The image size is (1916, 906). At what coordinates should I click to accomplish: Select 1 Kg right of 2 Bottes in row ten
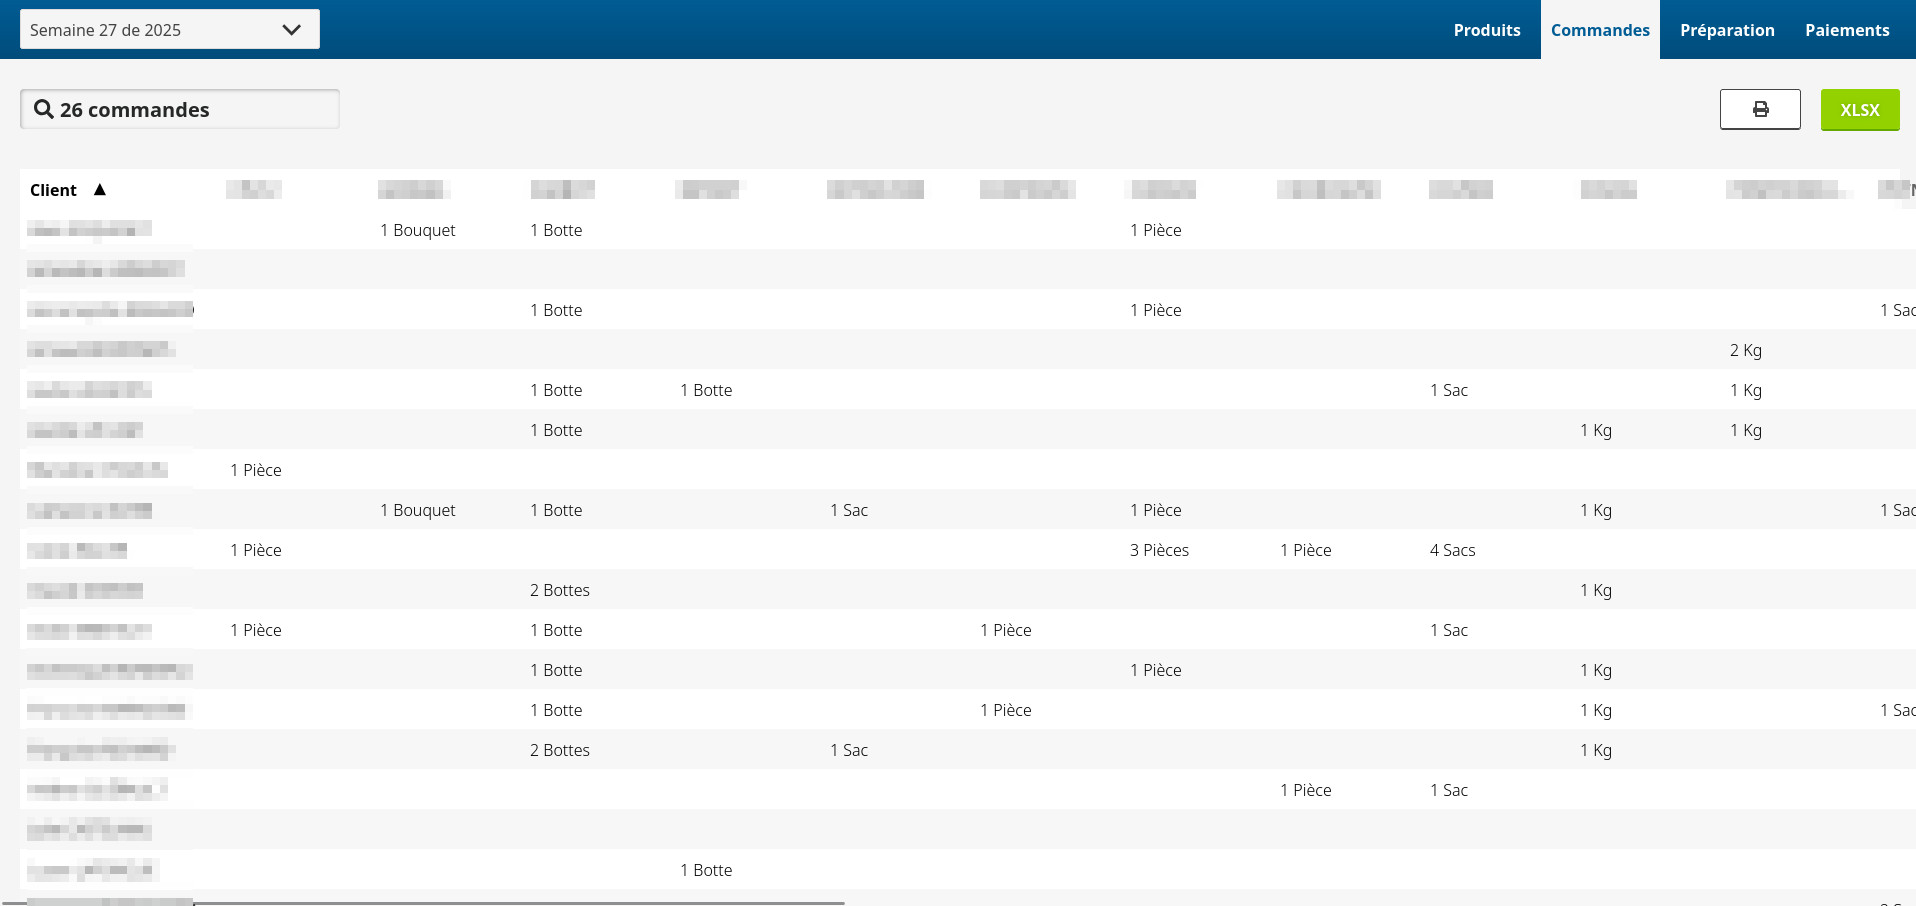(x=1595, y=590)
